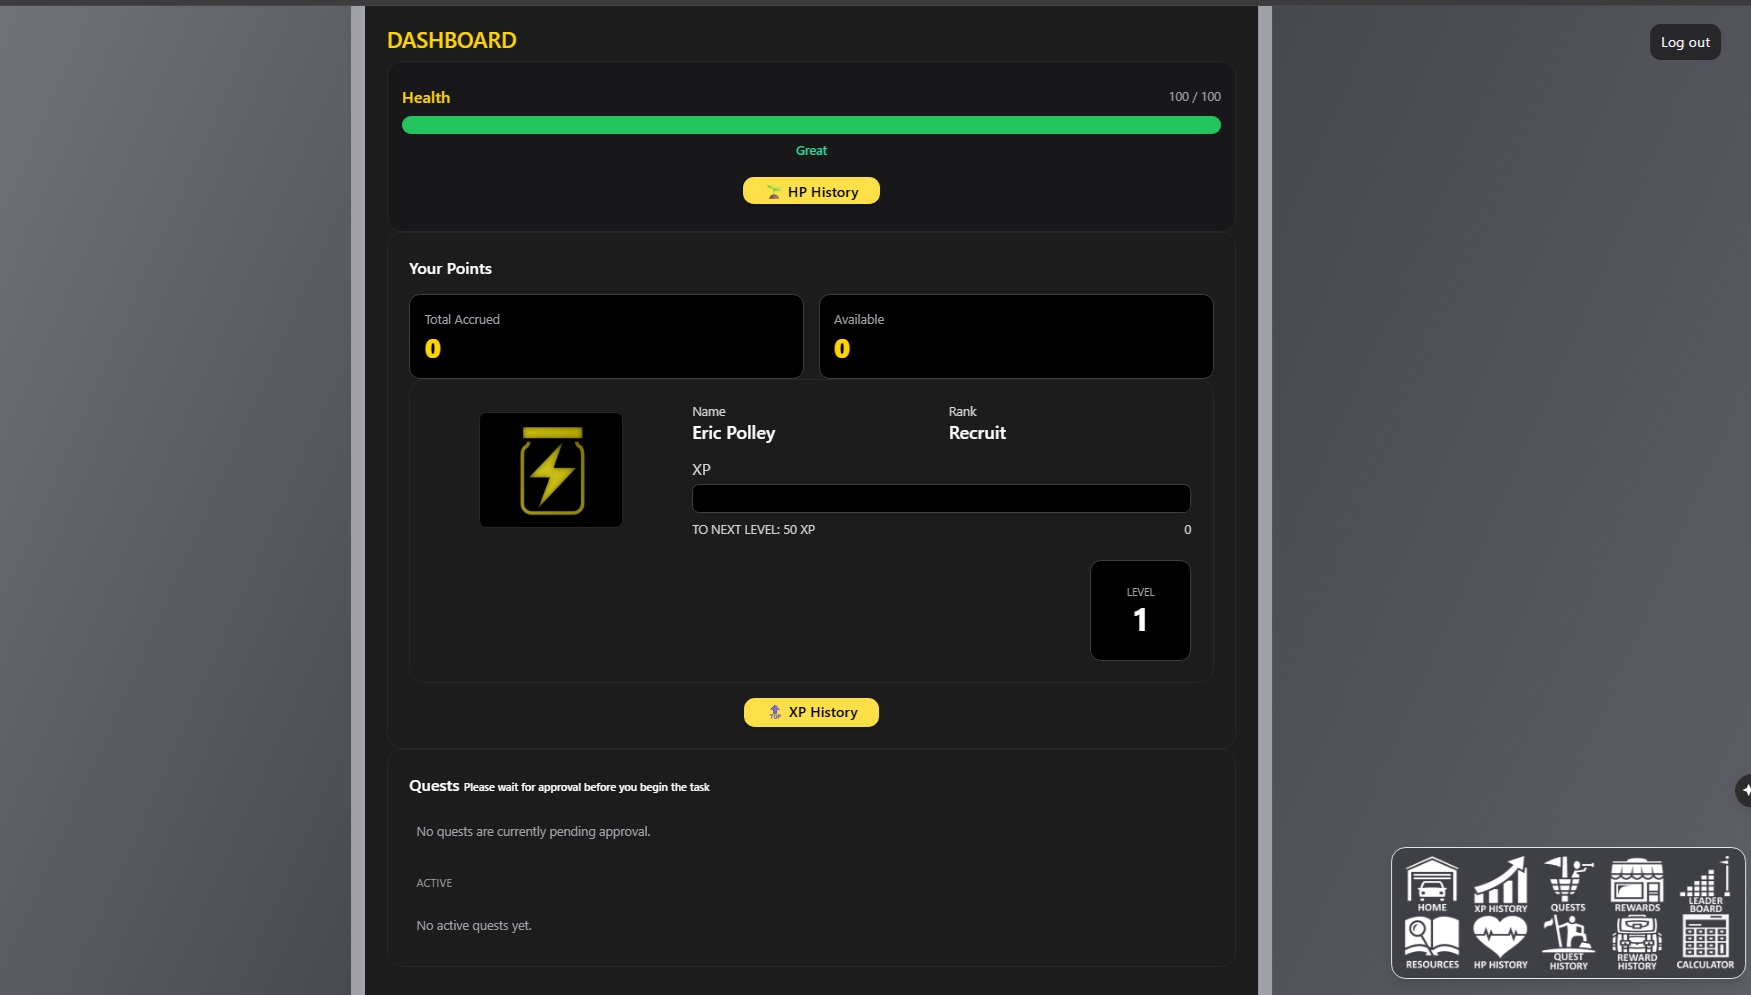Select the Available points card
Viewport: 1751px width, 995px height.
click(x=1016, y=336)
